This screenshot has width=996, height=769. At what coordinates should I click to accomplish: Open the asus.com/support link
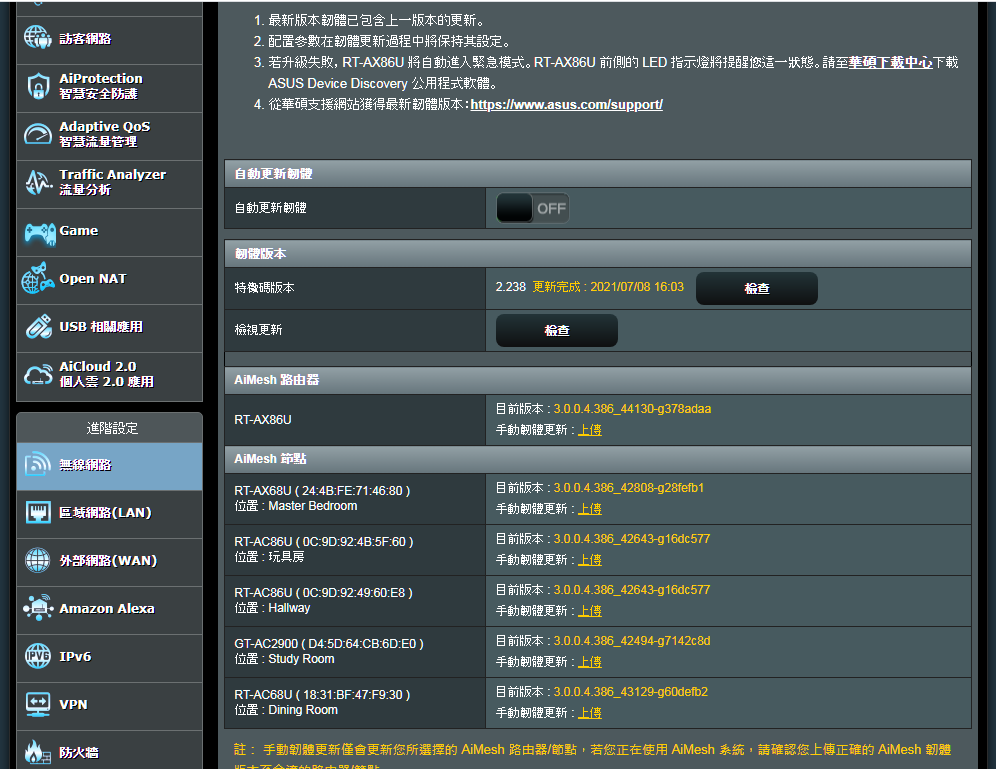(x=566, y=104)
